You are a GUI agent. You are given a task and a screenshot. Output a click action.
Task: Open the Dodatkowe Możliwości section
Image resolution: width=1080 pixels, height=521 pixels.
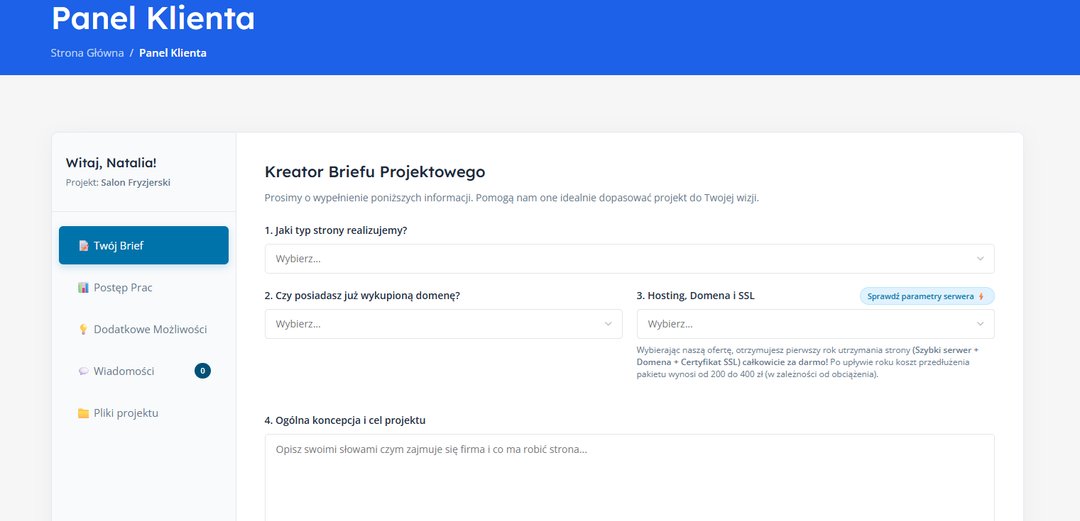point(150,330)
